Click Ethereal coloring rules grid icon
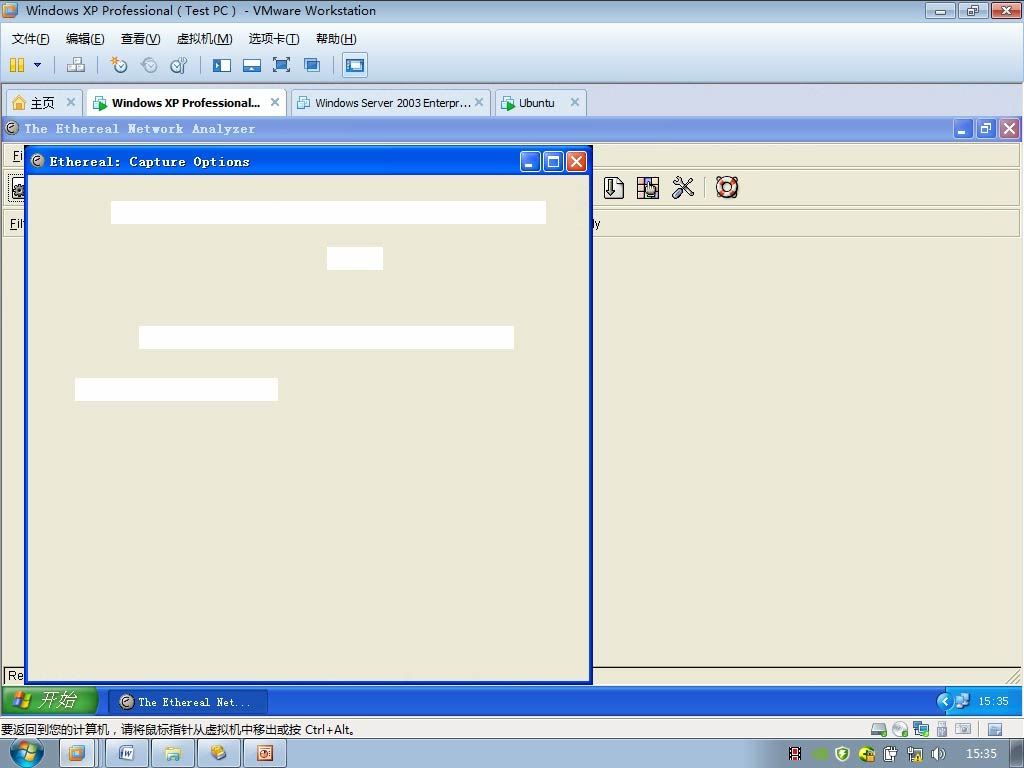This screenshot has height=768, width=1024. coord(648,187)
